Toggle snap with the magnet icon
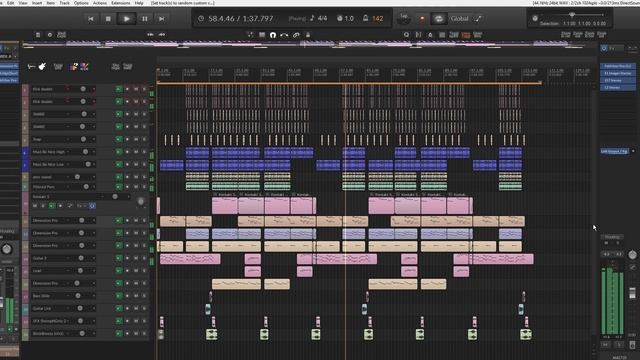Viewport: 640px width, 360px height. pos(273,35)
